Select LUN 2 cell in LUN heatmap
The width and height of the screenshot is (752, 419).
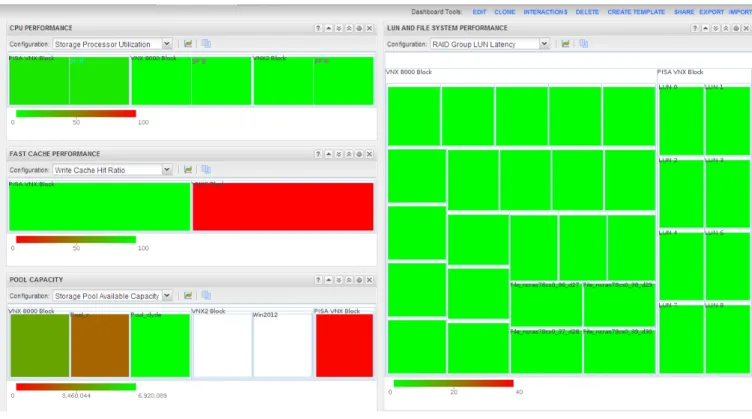click(x=681, y=194)
